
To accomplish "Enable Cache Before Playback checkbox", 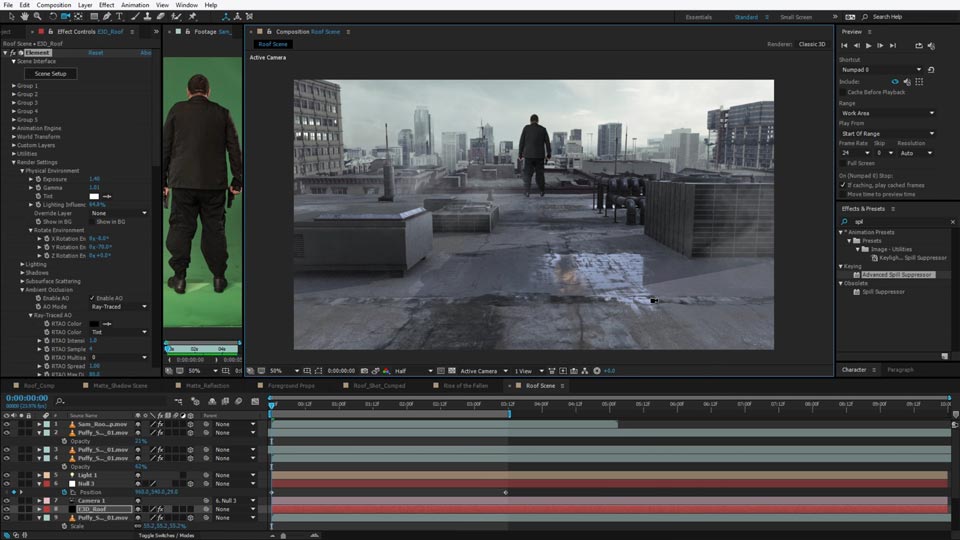I will tap(843, 92).
